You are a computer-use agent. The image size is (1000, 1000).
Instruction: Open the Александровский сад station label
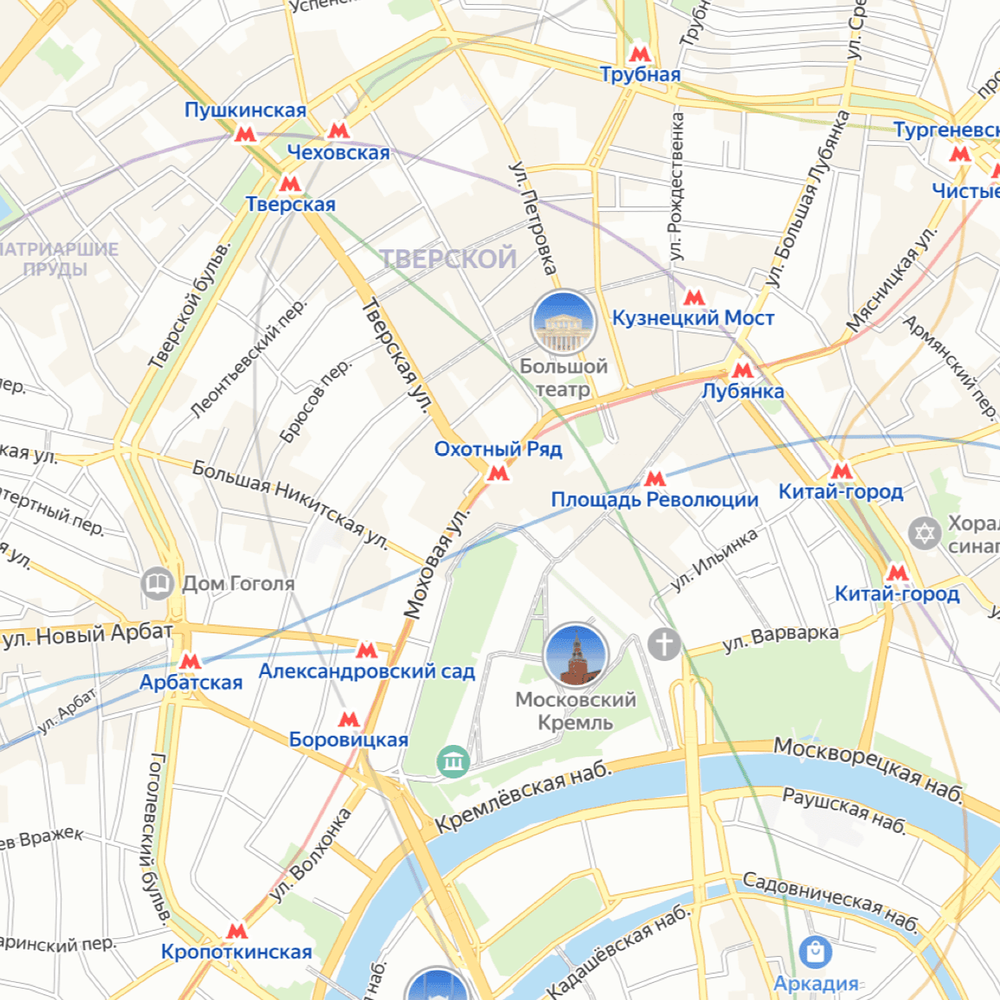point(367,672)
